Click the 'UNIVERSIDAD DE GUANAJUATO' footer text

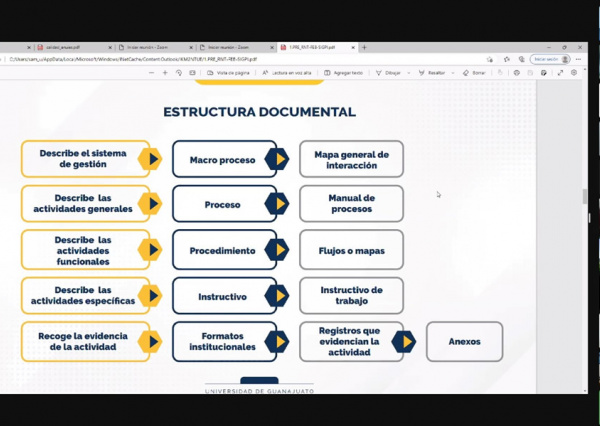tap(259, 391)
